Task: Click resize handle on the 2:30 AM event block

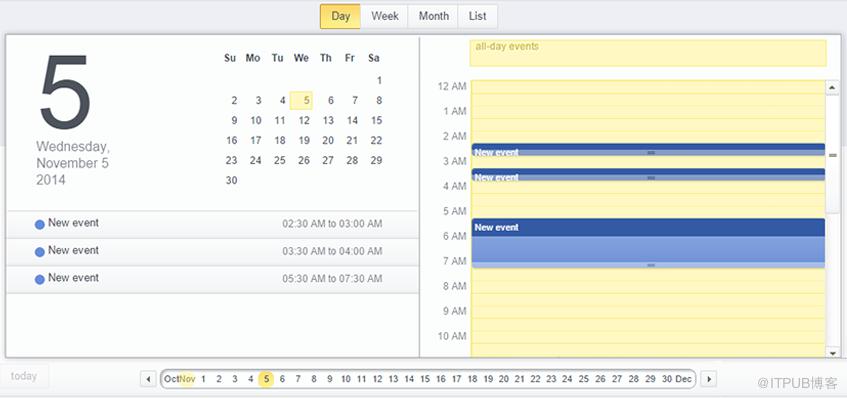Action: (651, 153)
